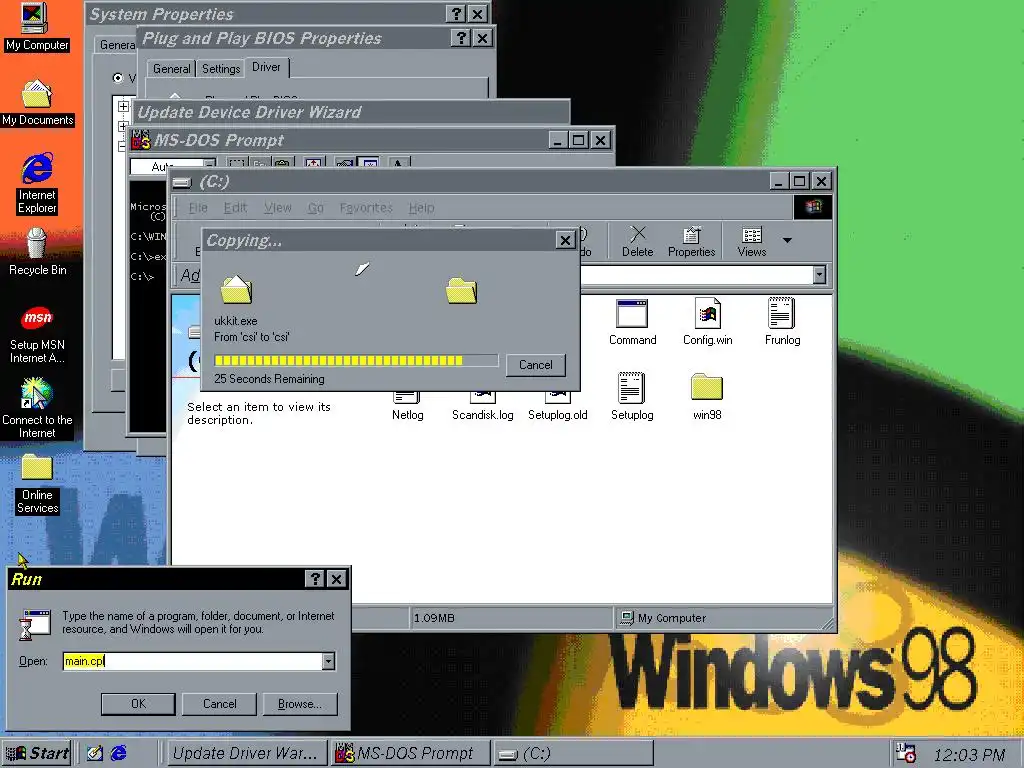Select the Scandisk.log file label

[483, 415]
